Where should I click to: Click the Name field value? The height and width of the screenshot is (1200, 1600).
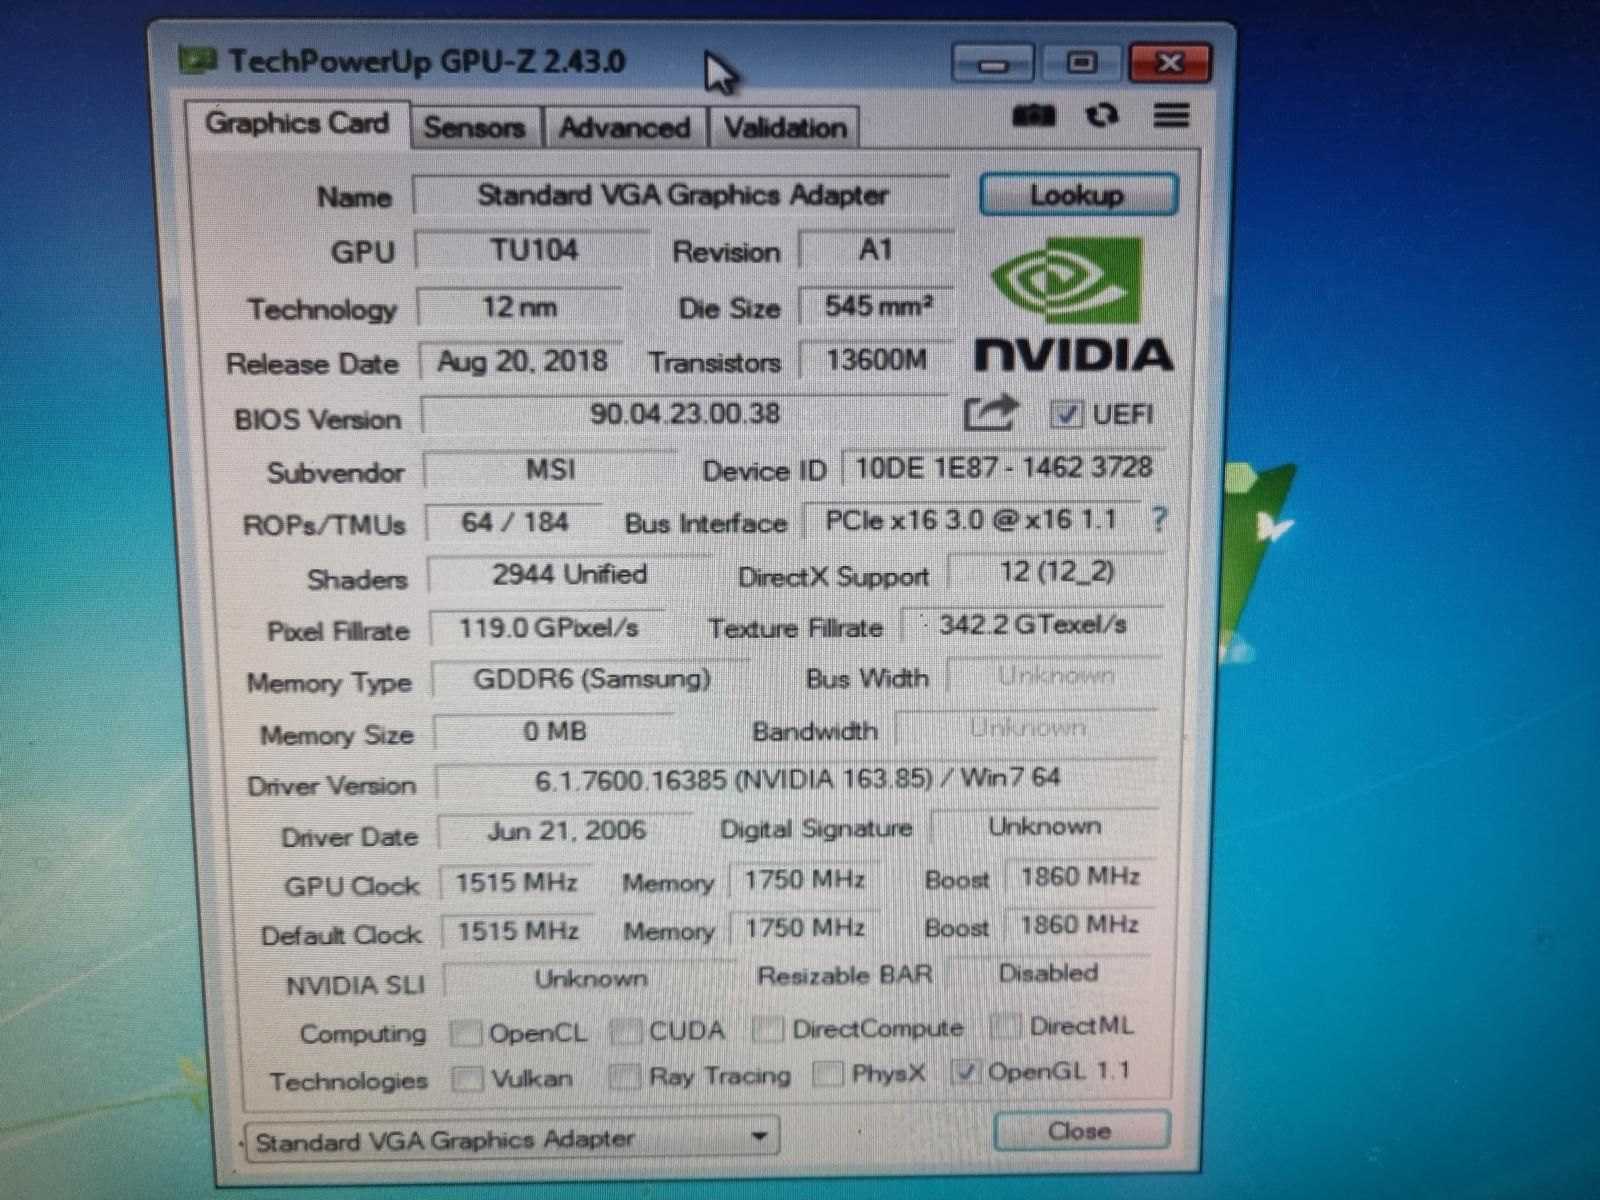click(x=681, y=195)
